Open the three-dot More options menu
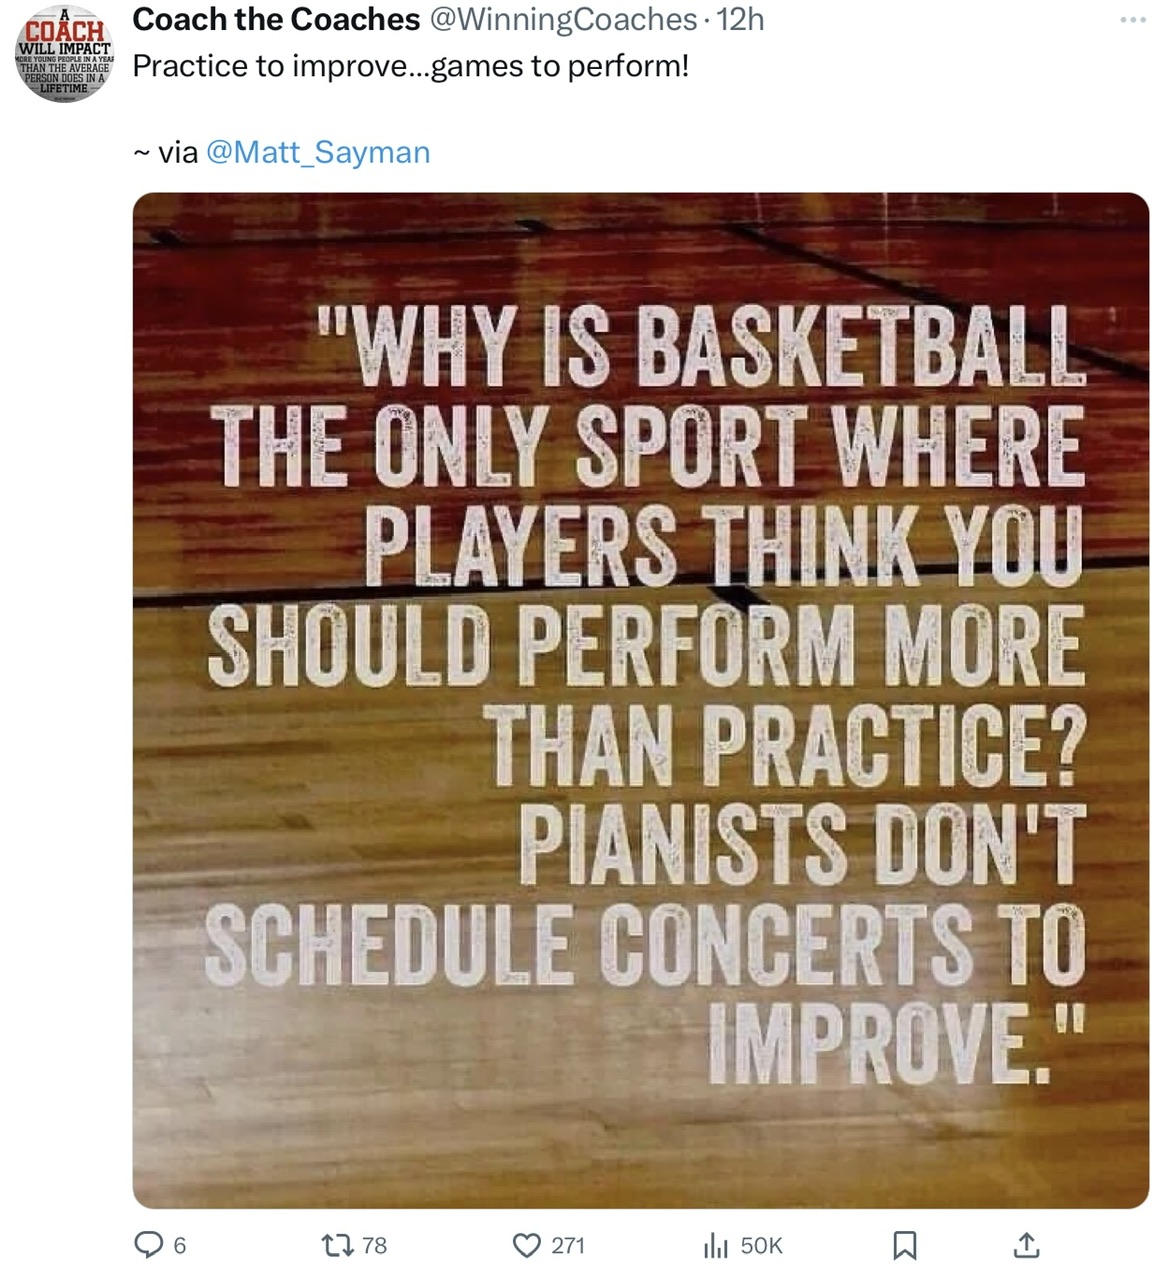The height and width of the screenshot is (1280, 1168). [x=1133, y=20]
